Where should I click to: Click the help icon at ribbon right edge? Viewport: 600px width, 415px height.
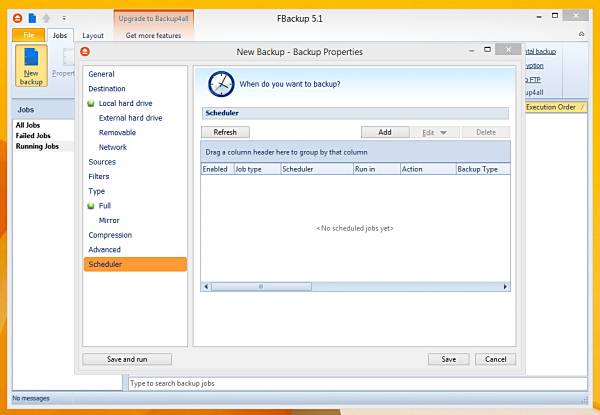coord(581,34)
